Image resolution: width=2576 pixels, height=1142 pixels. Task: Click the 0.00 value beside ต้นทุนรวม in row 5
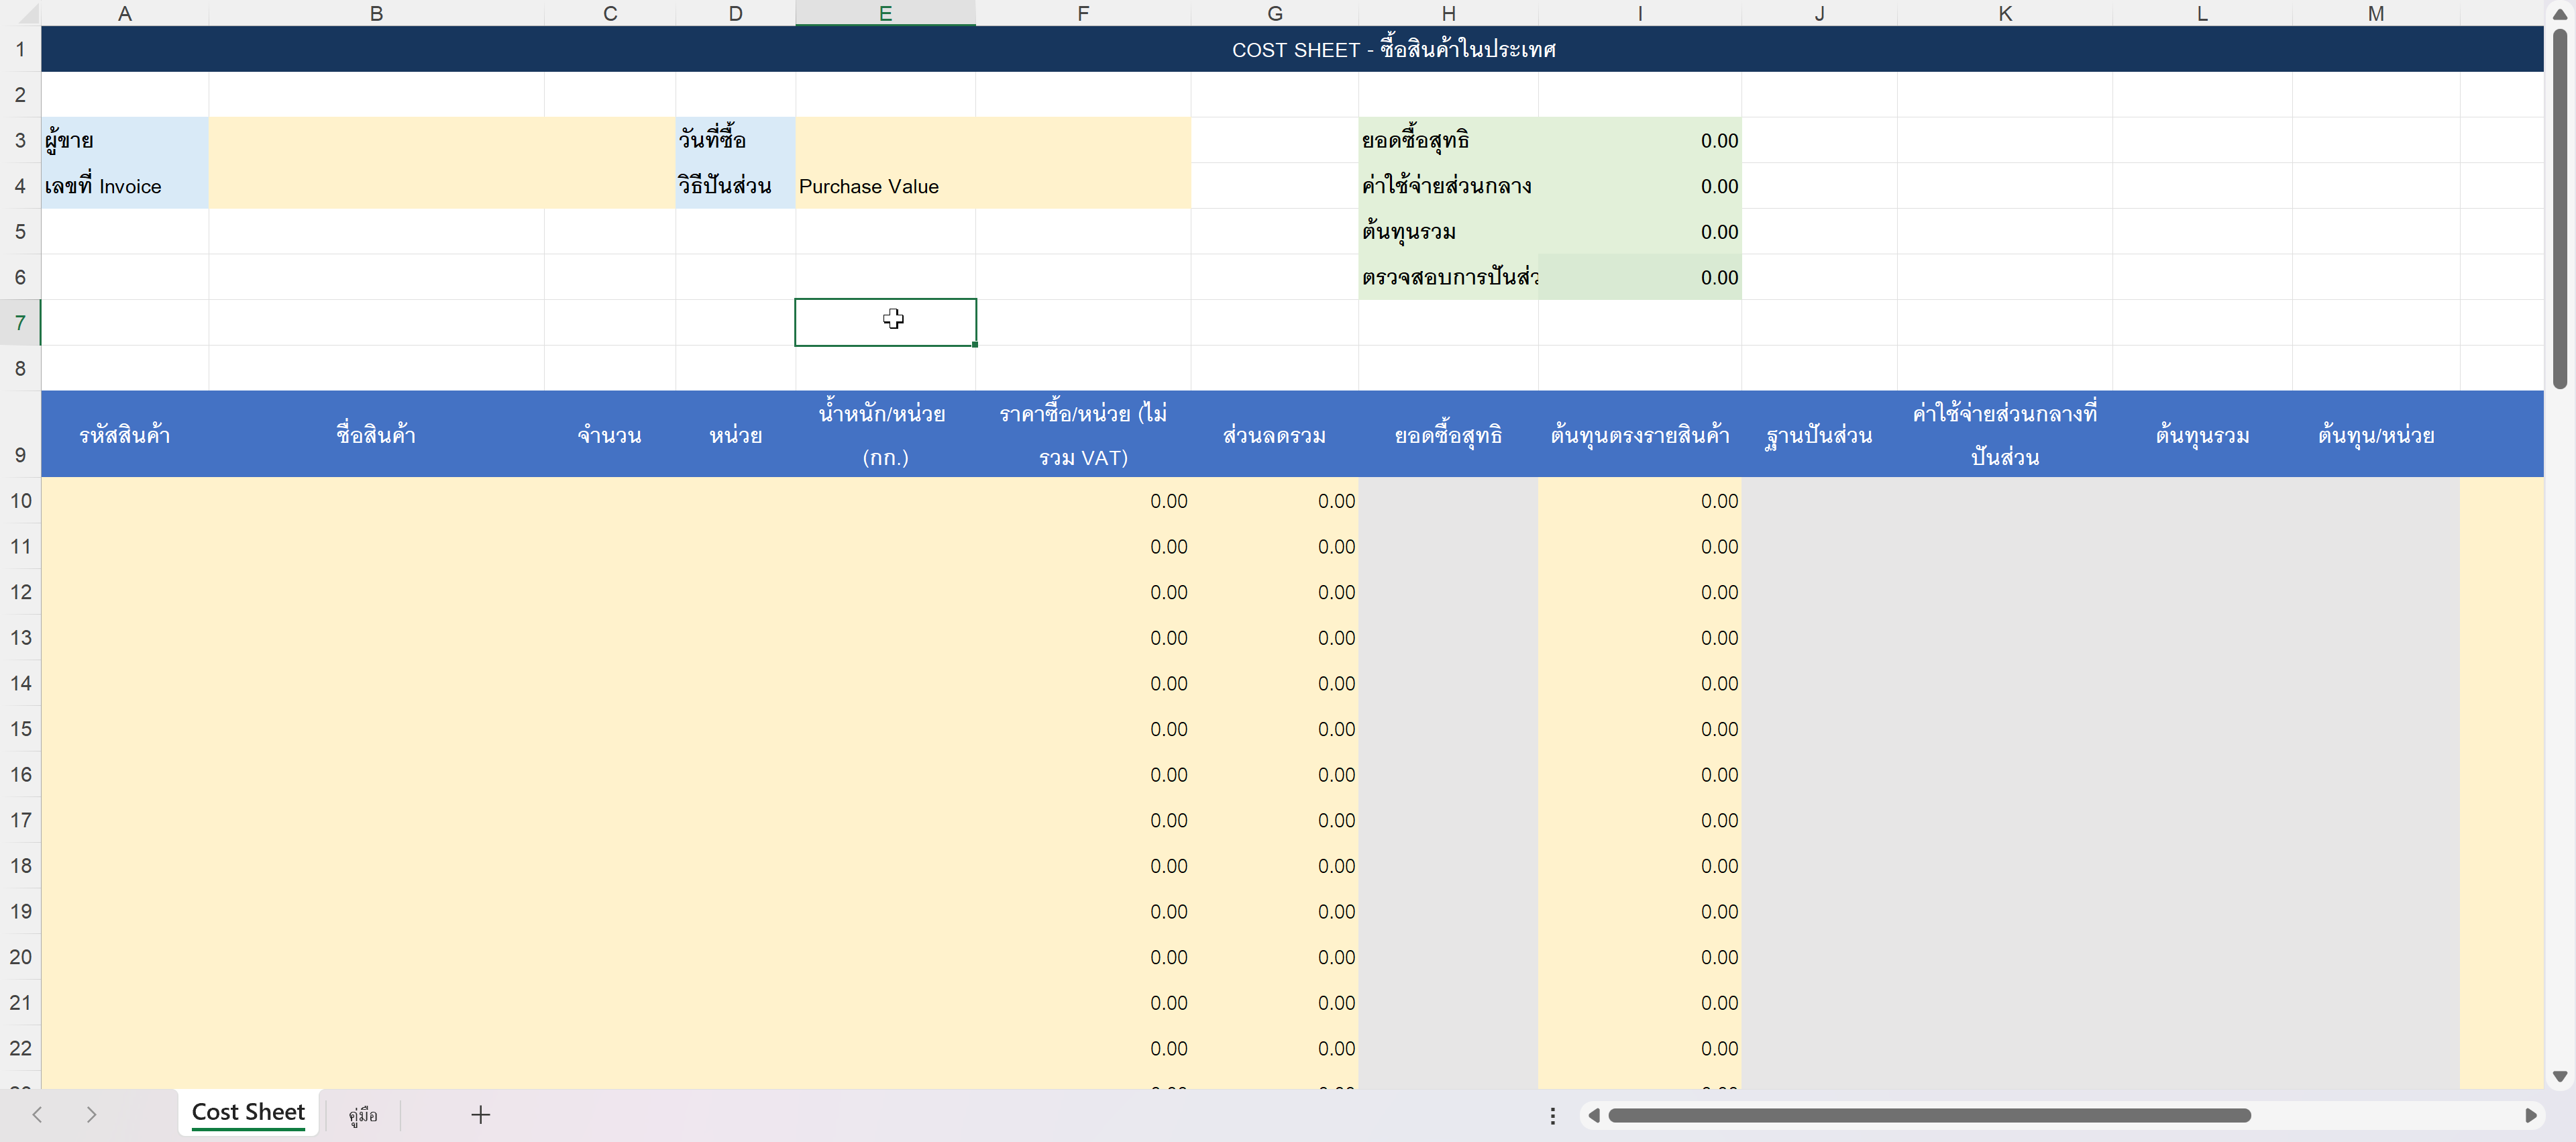(1640, 232)
